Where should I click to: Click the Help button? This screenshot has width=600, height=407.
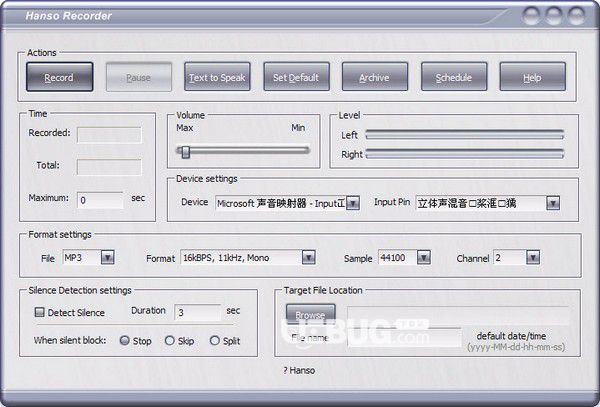click(x=533, y=77)
